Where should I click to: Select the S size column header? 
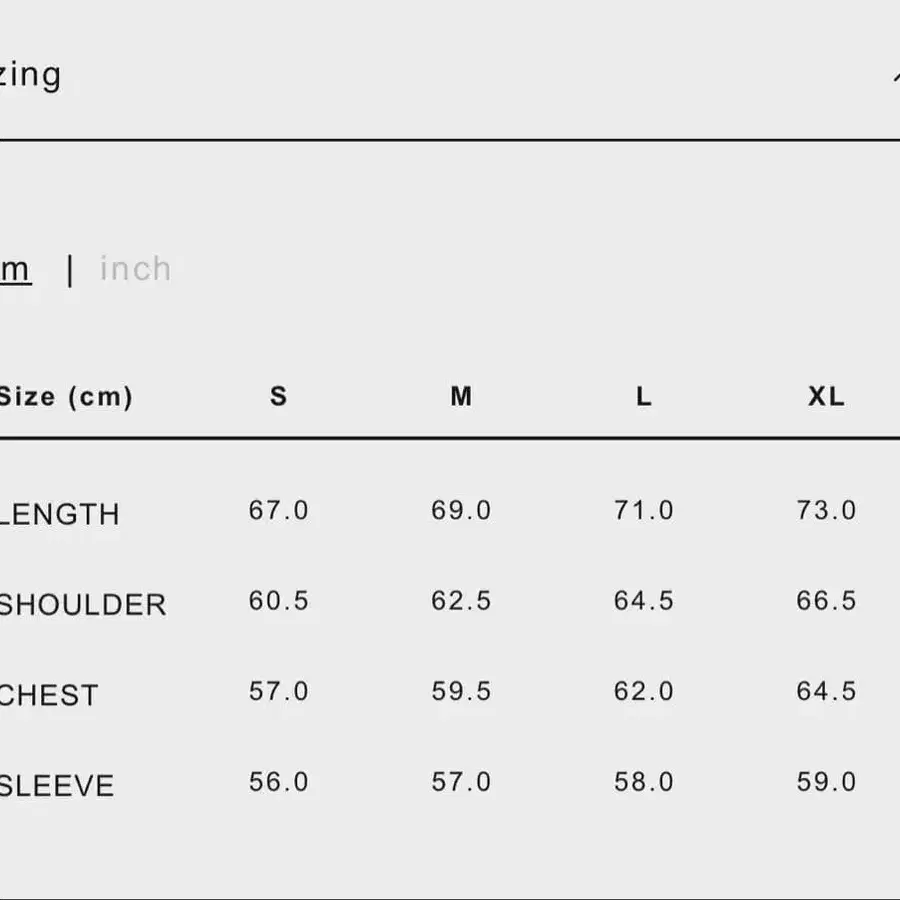[279, 397]
